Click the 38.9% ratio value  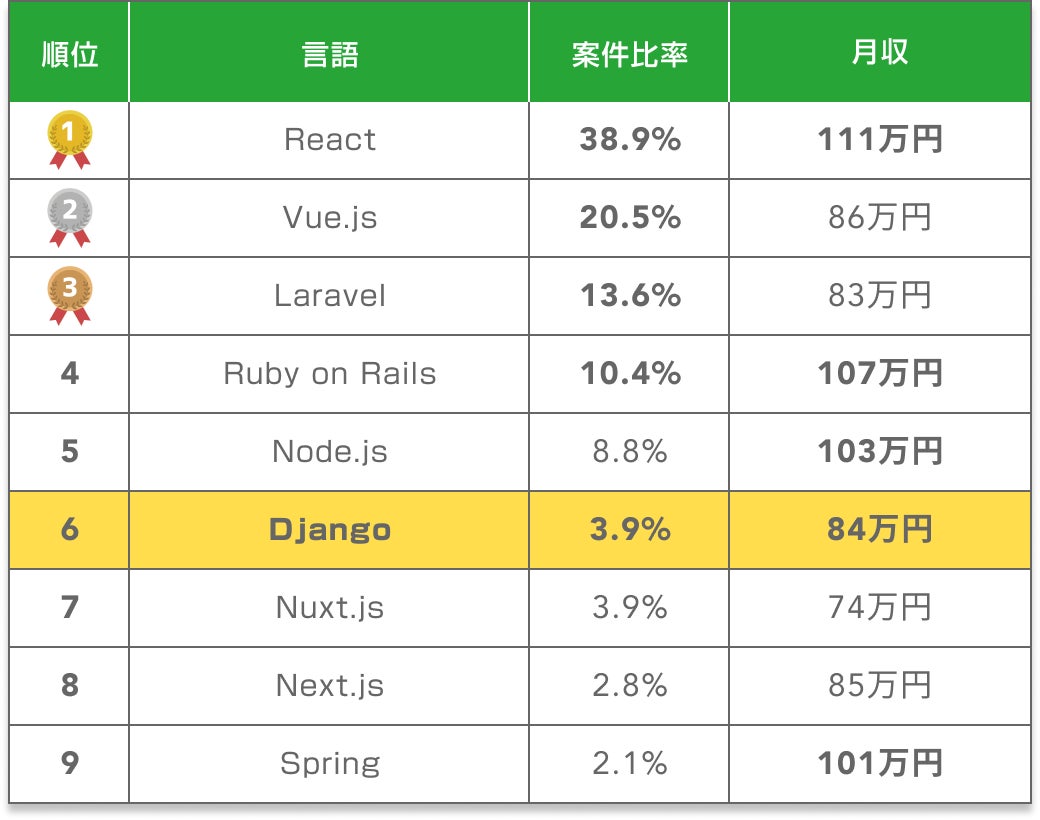[629, 140]
